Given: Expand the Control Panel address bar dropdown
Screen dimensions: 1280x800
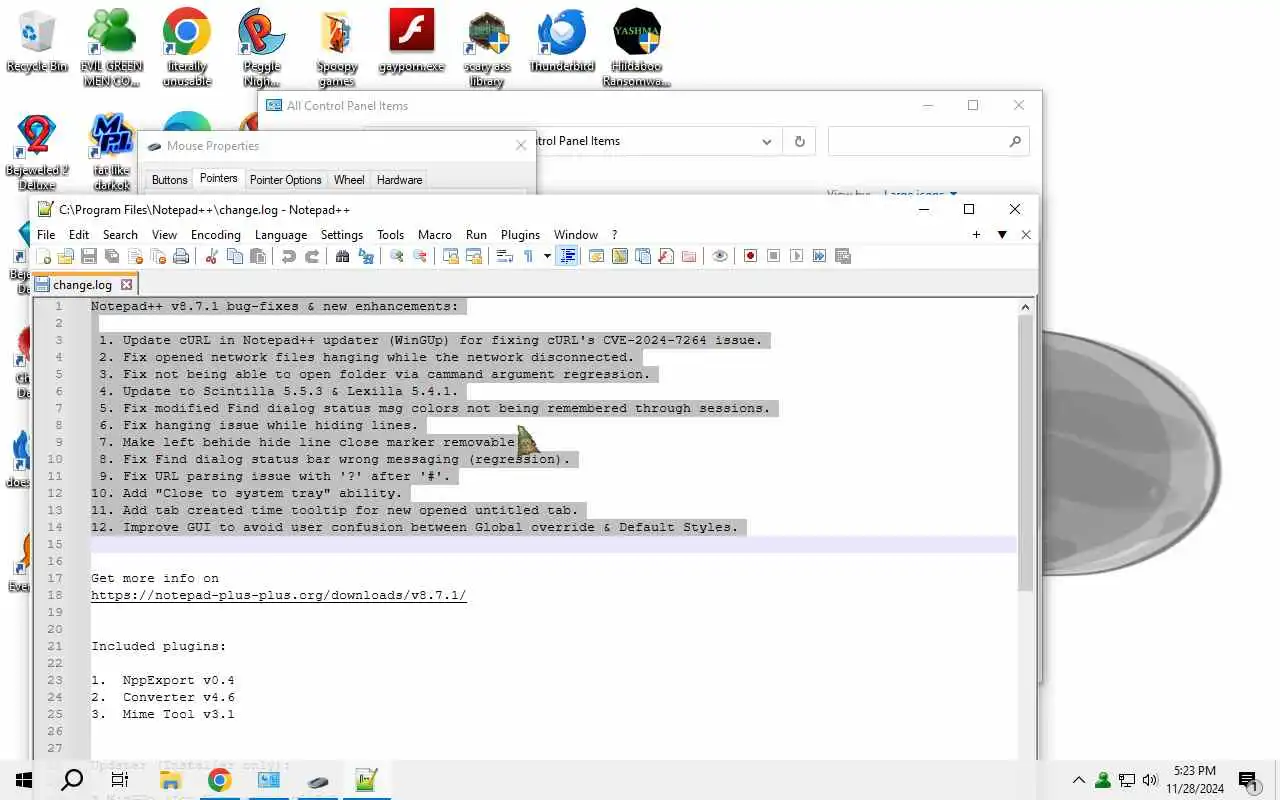Looking at the screenshot, I should click(767, 142).
